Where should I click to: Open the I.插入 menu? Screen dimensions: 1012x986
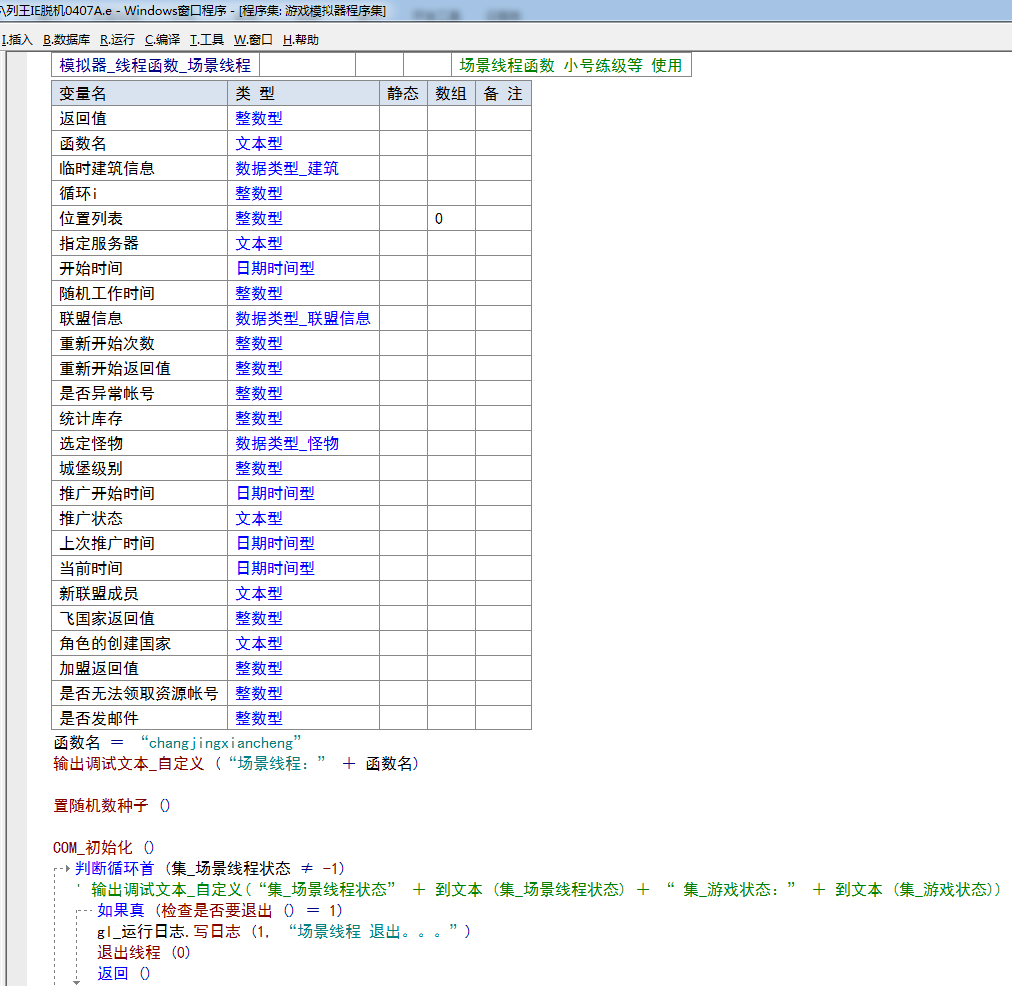click(18, 40)
